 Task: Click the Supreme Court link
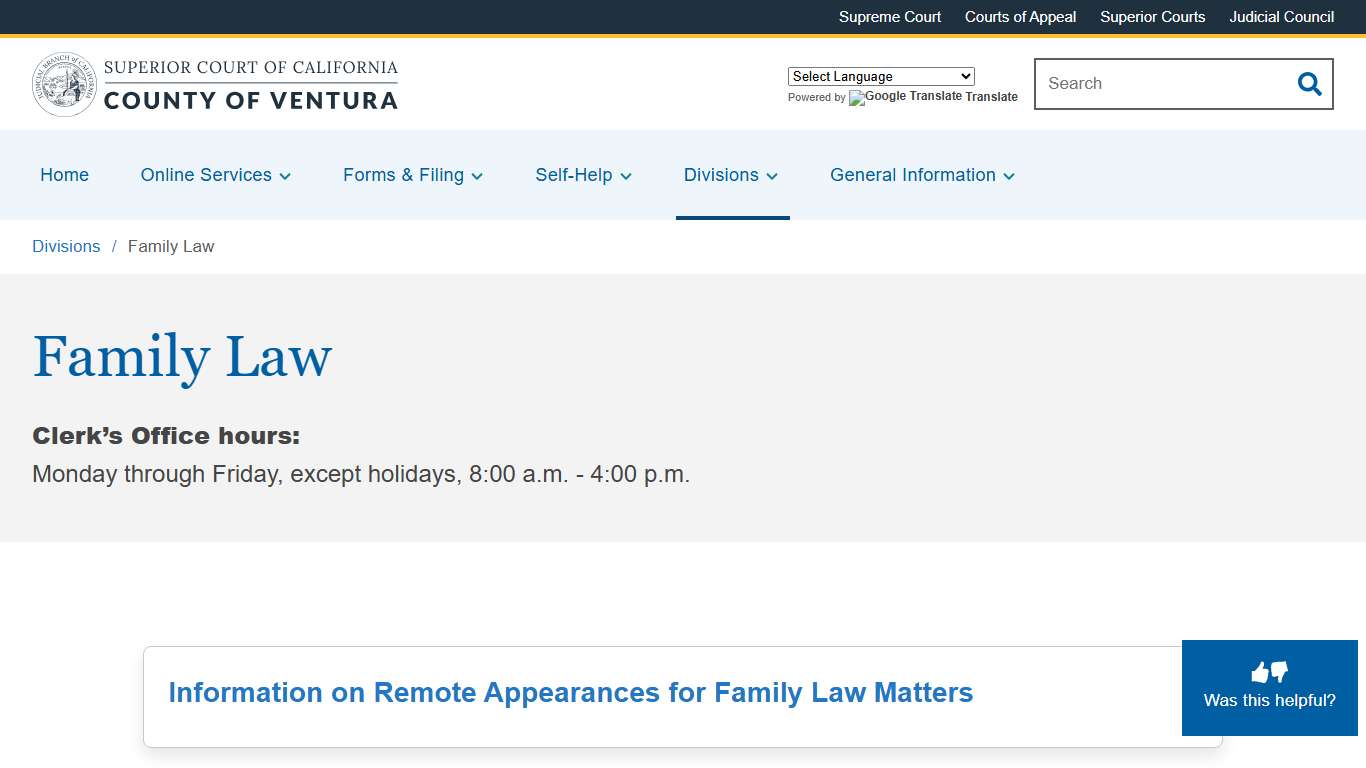(x=889, y=17)
